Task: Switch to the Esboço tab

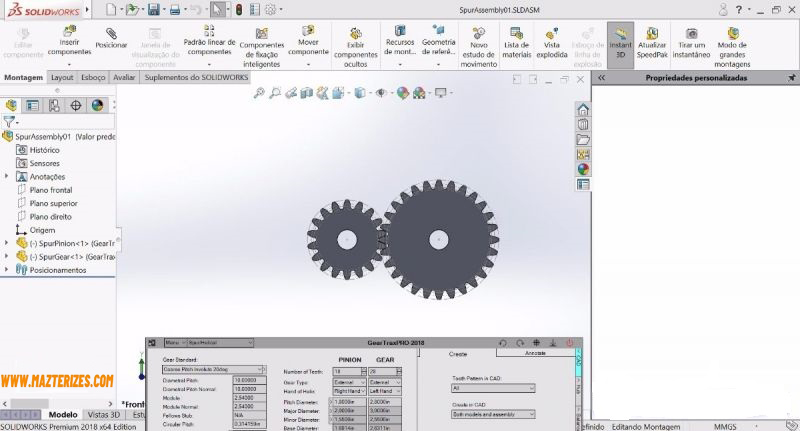Action: click(93, 77)
